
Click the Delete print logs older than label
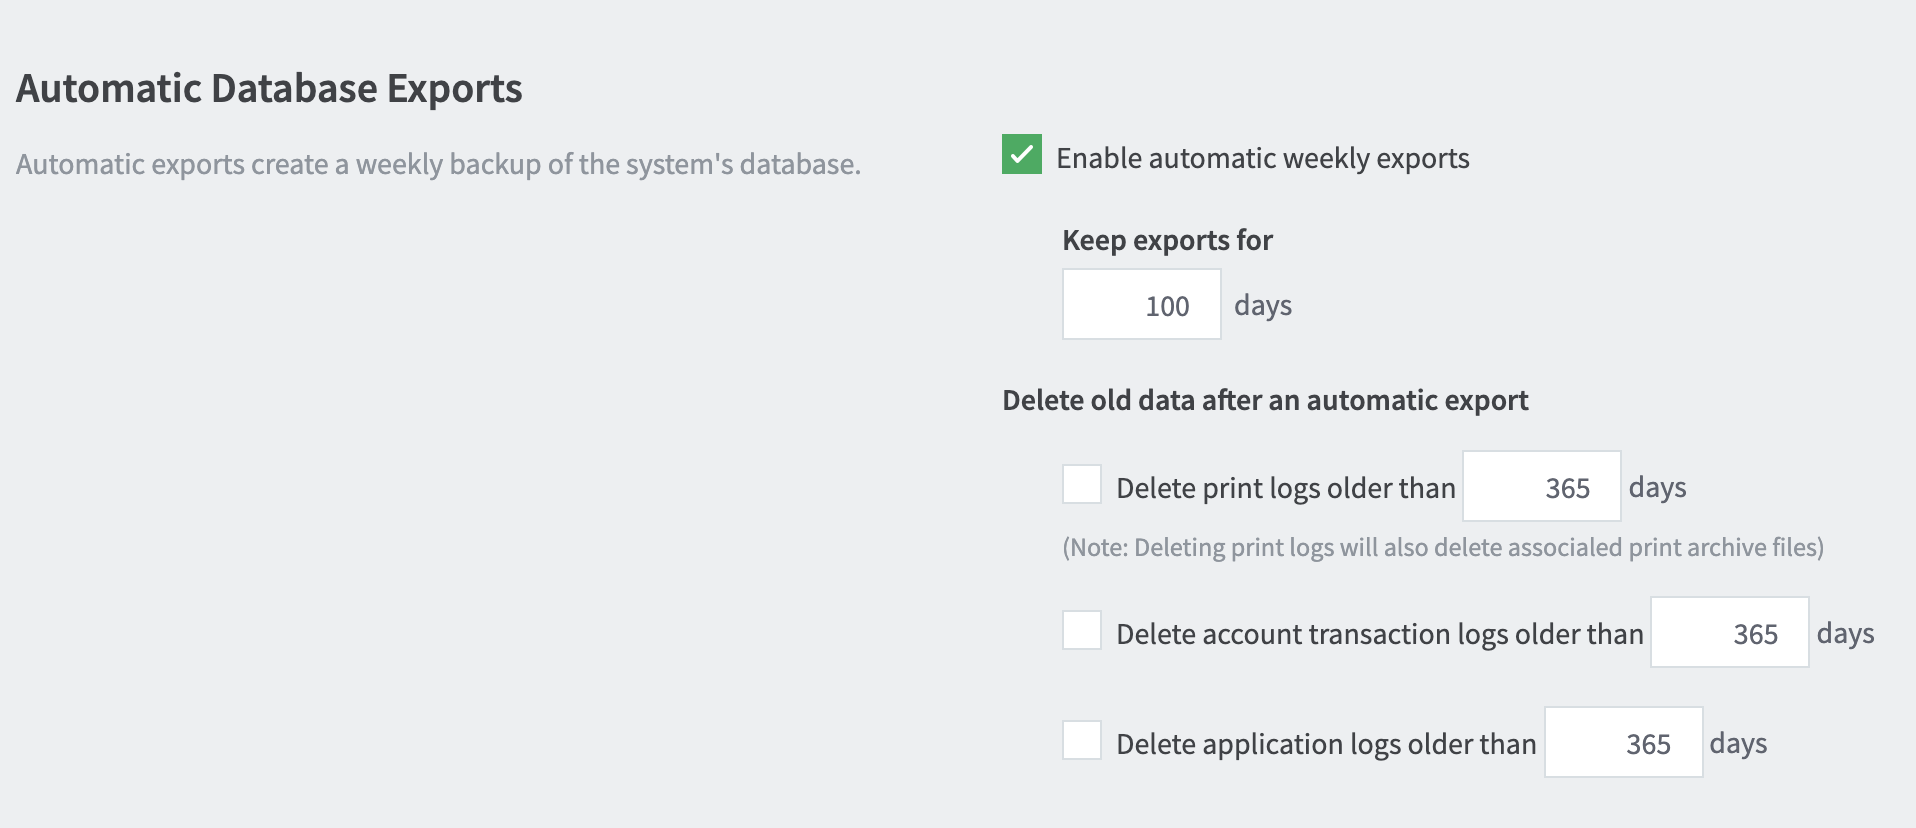(x=1285, y=488)
